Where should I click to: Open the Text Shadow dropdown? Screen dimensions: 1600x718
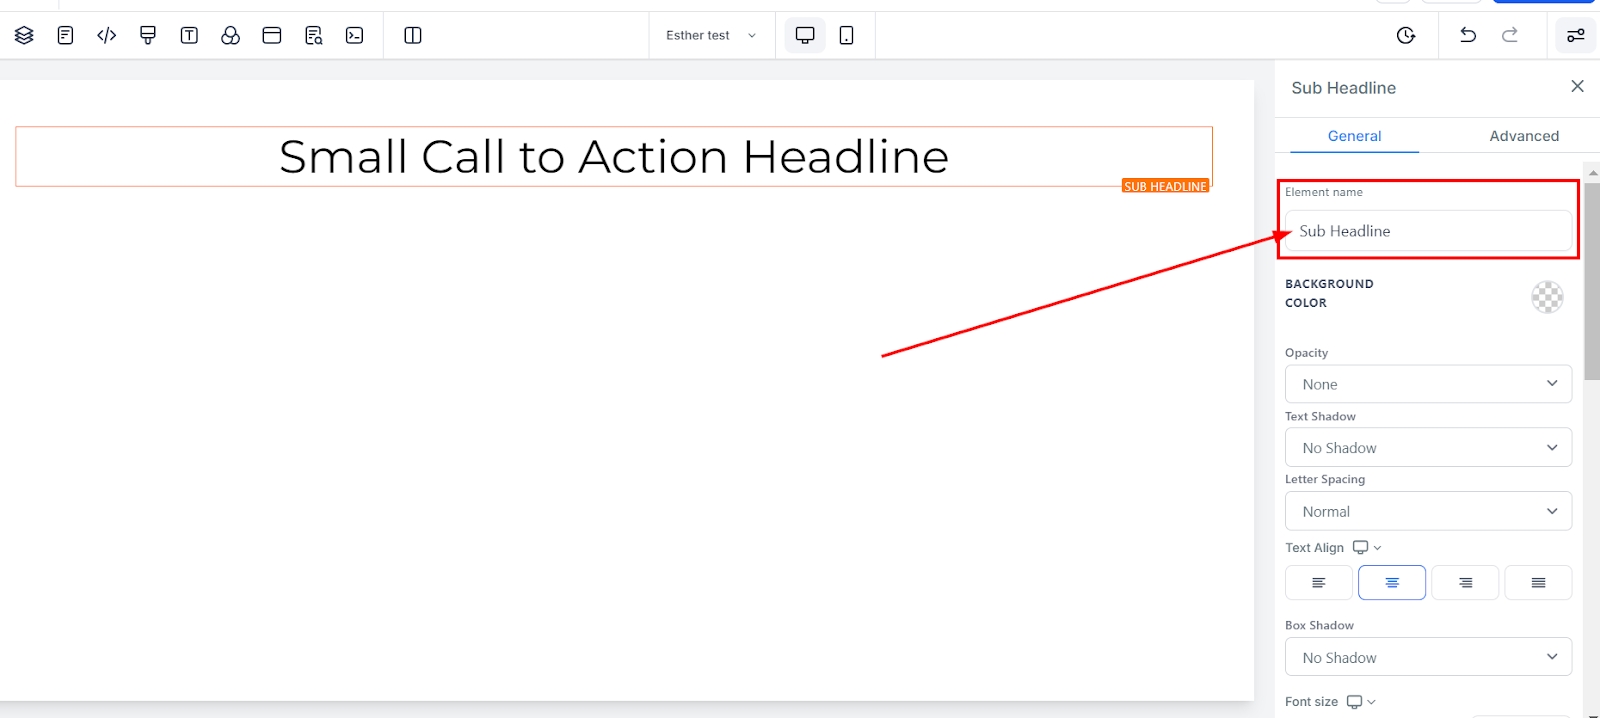click(1427, 448)
